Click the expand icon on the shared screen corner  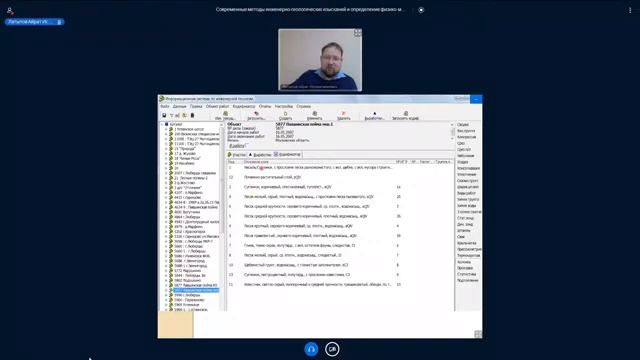pyautogui.click(x=478, y=334)
